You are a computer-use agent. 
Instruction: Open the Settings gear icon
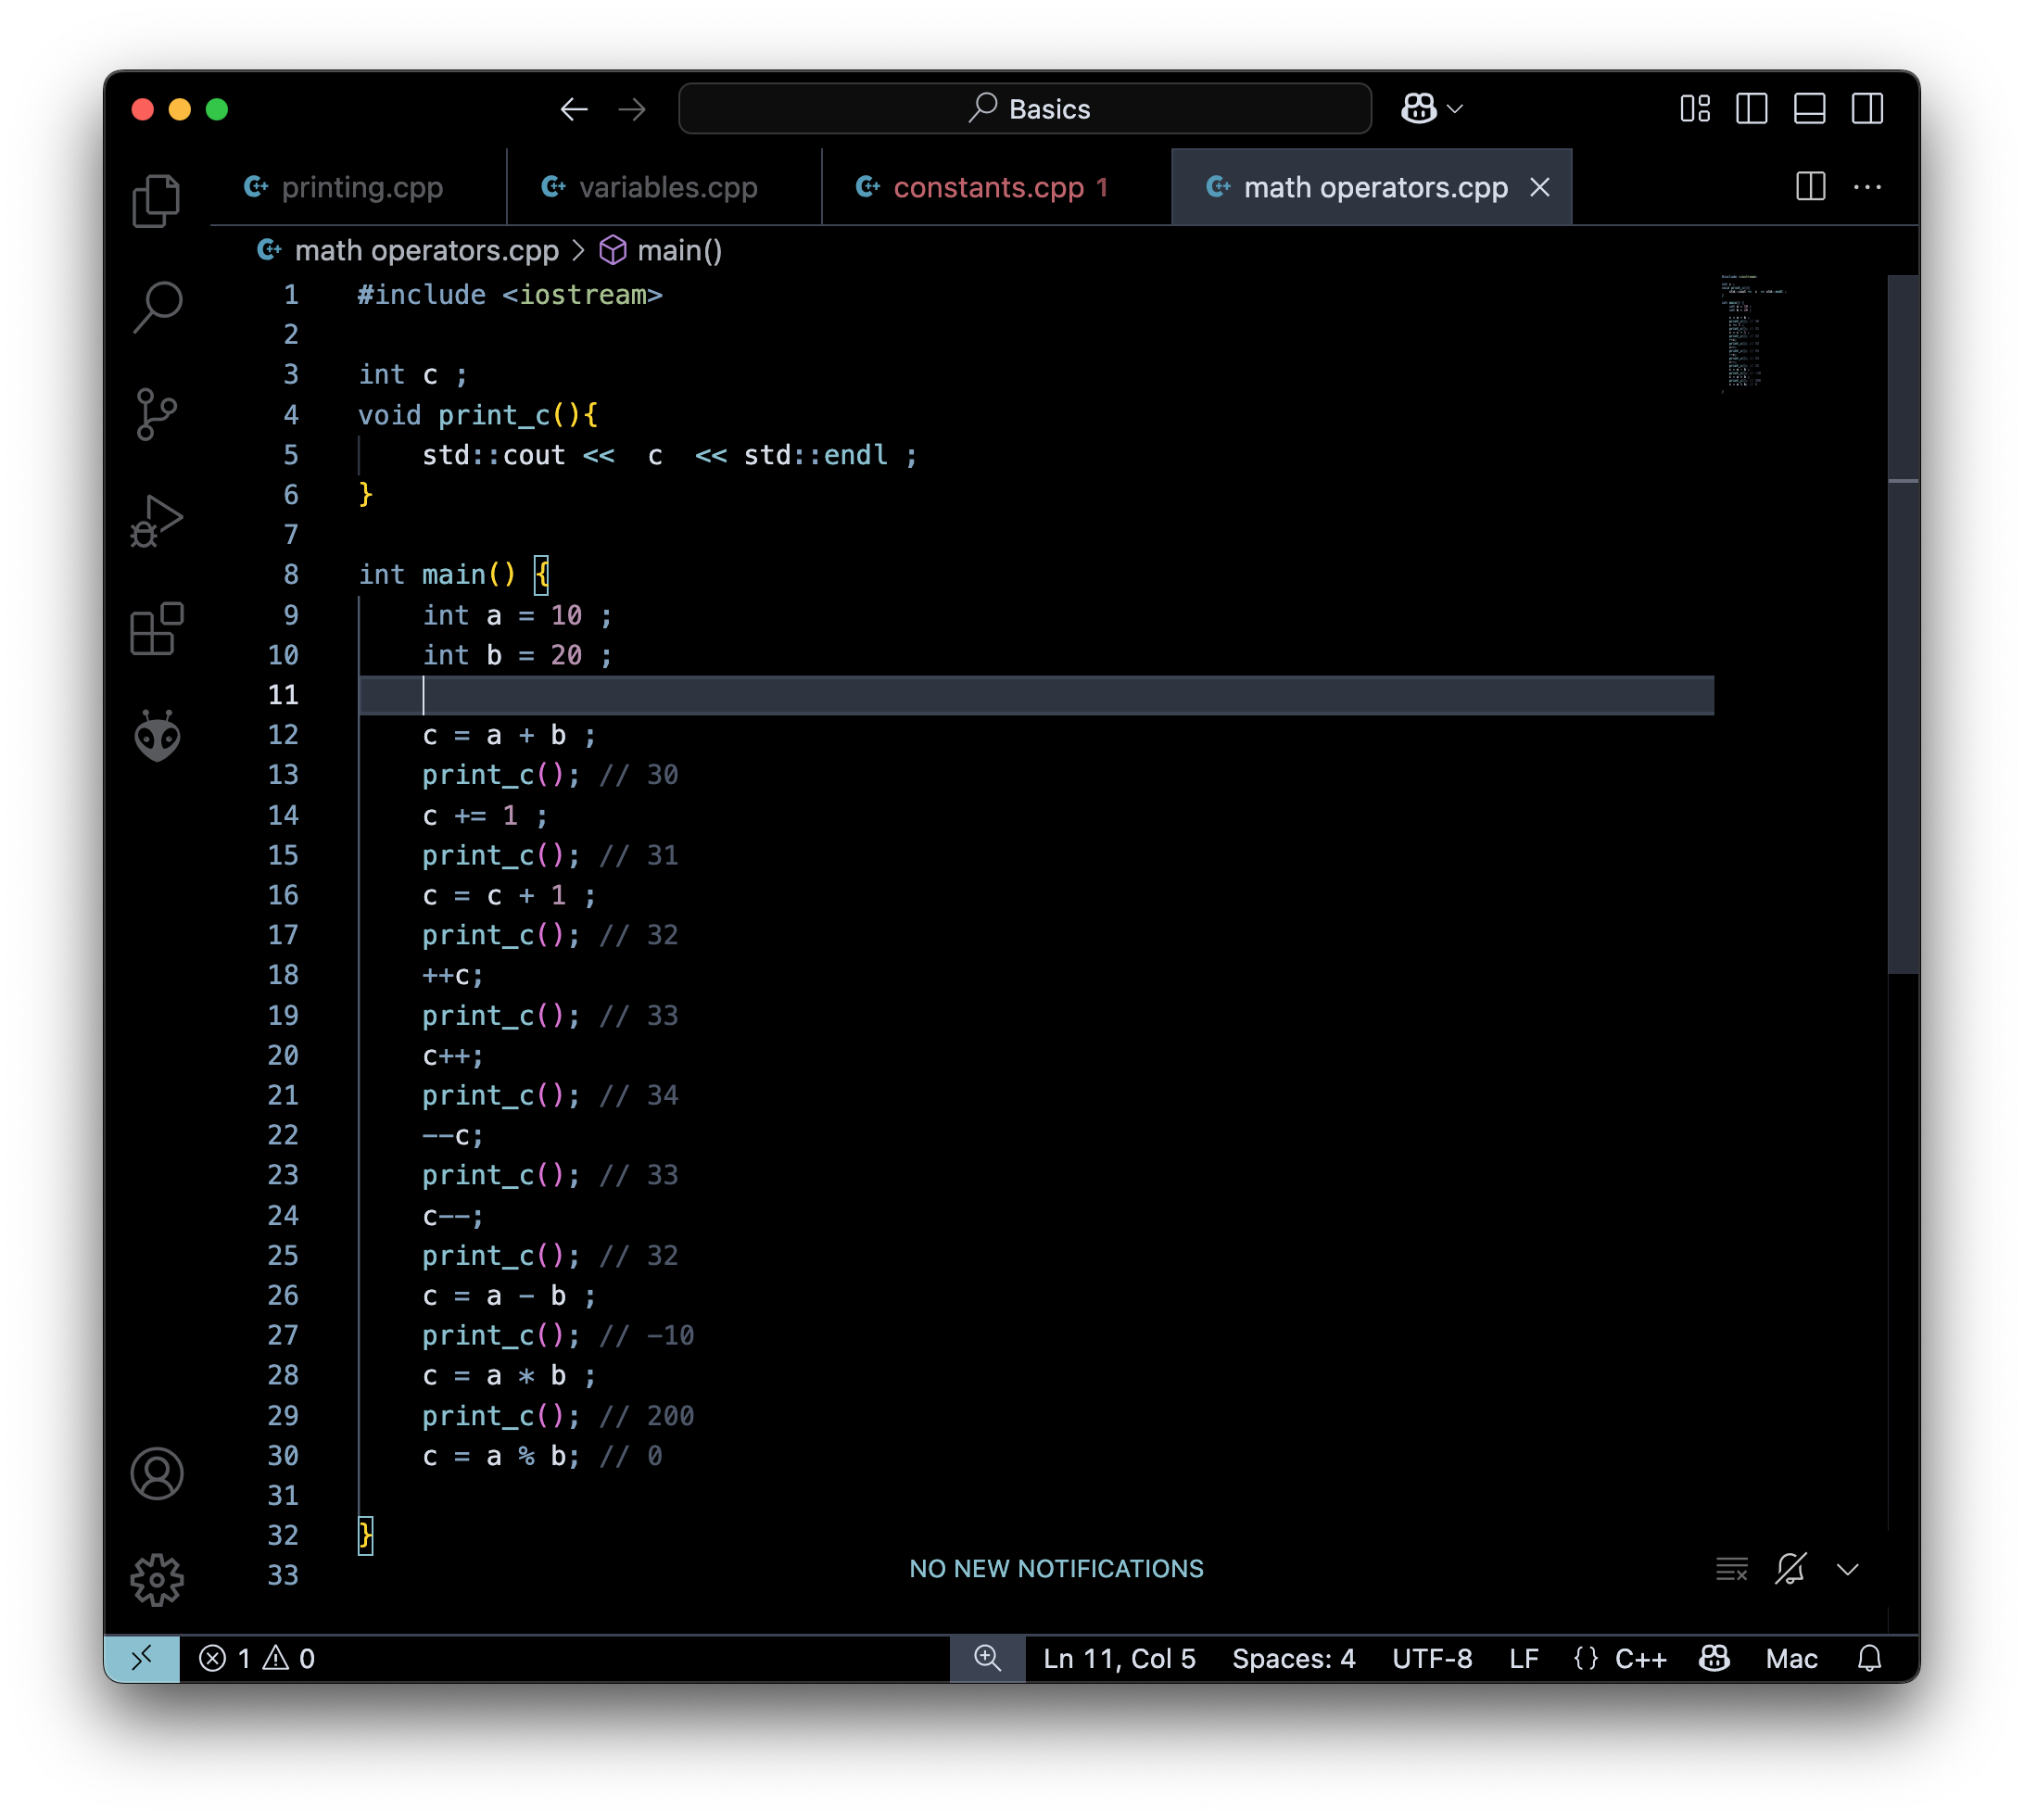pos(157,1580)
